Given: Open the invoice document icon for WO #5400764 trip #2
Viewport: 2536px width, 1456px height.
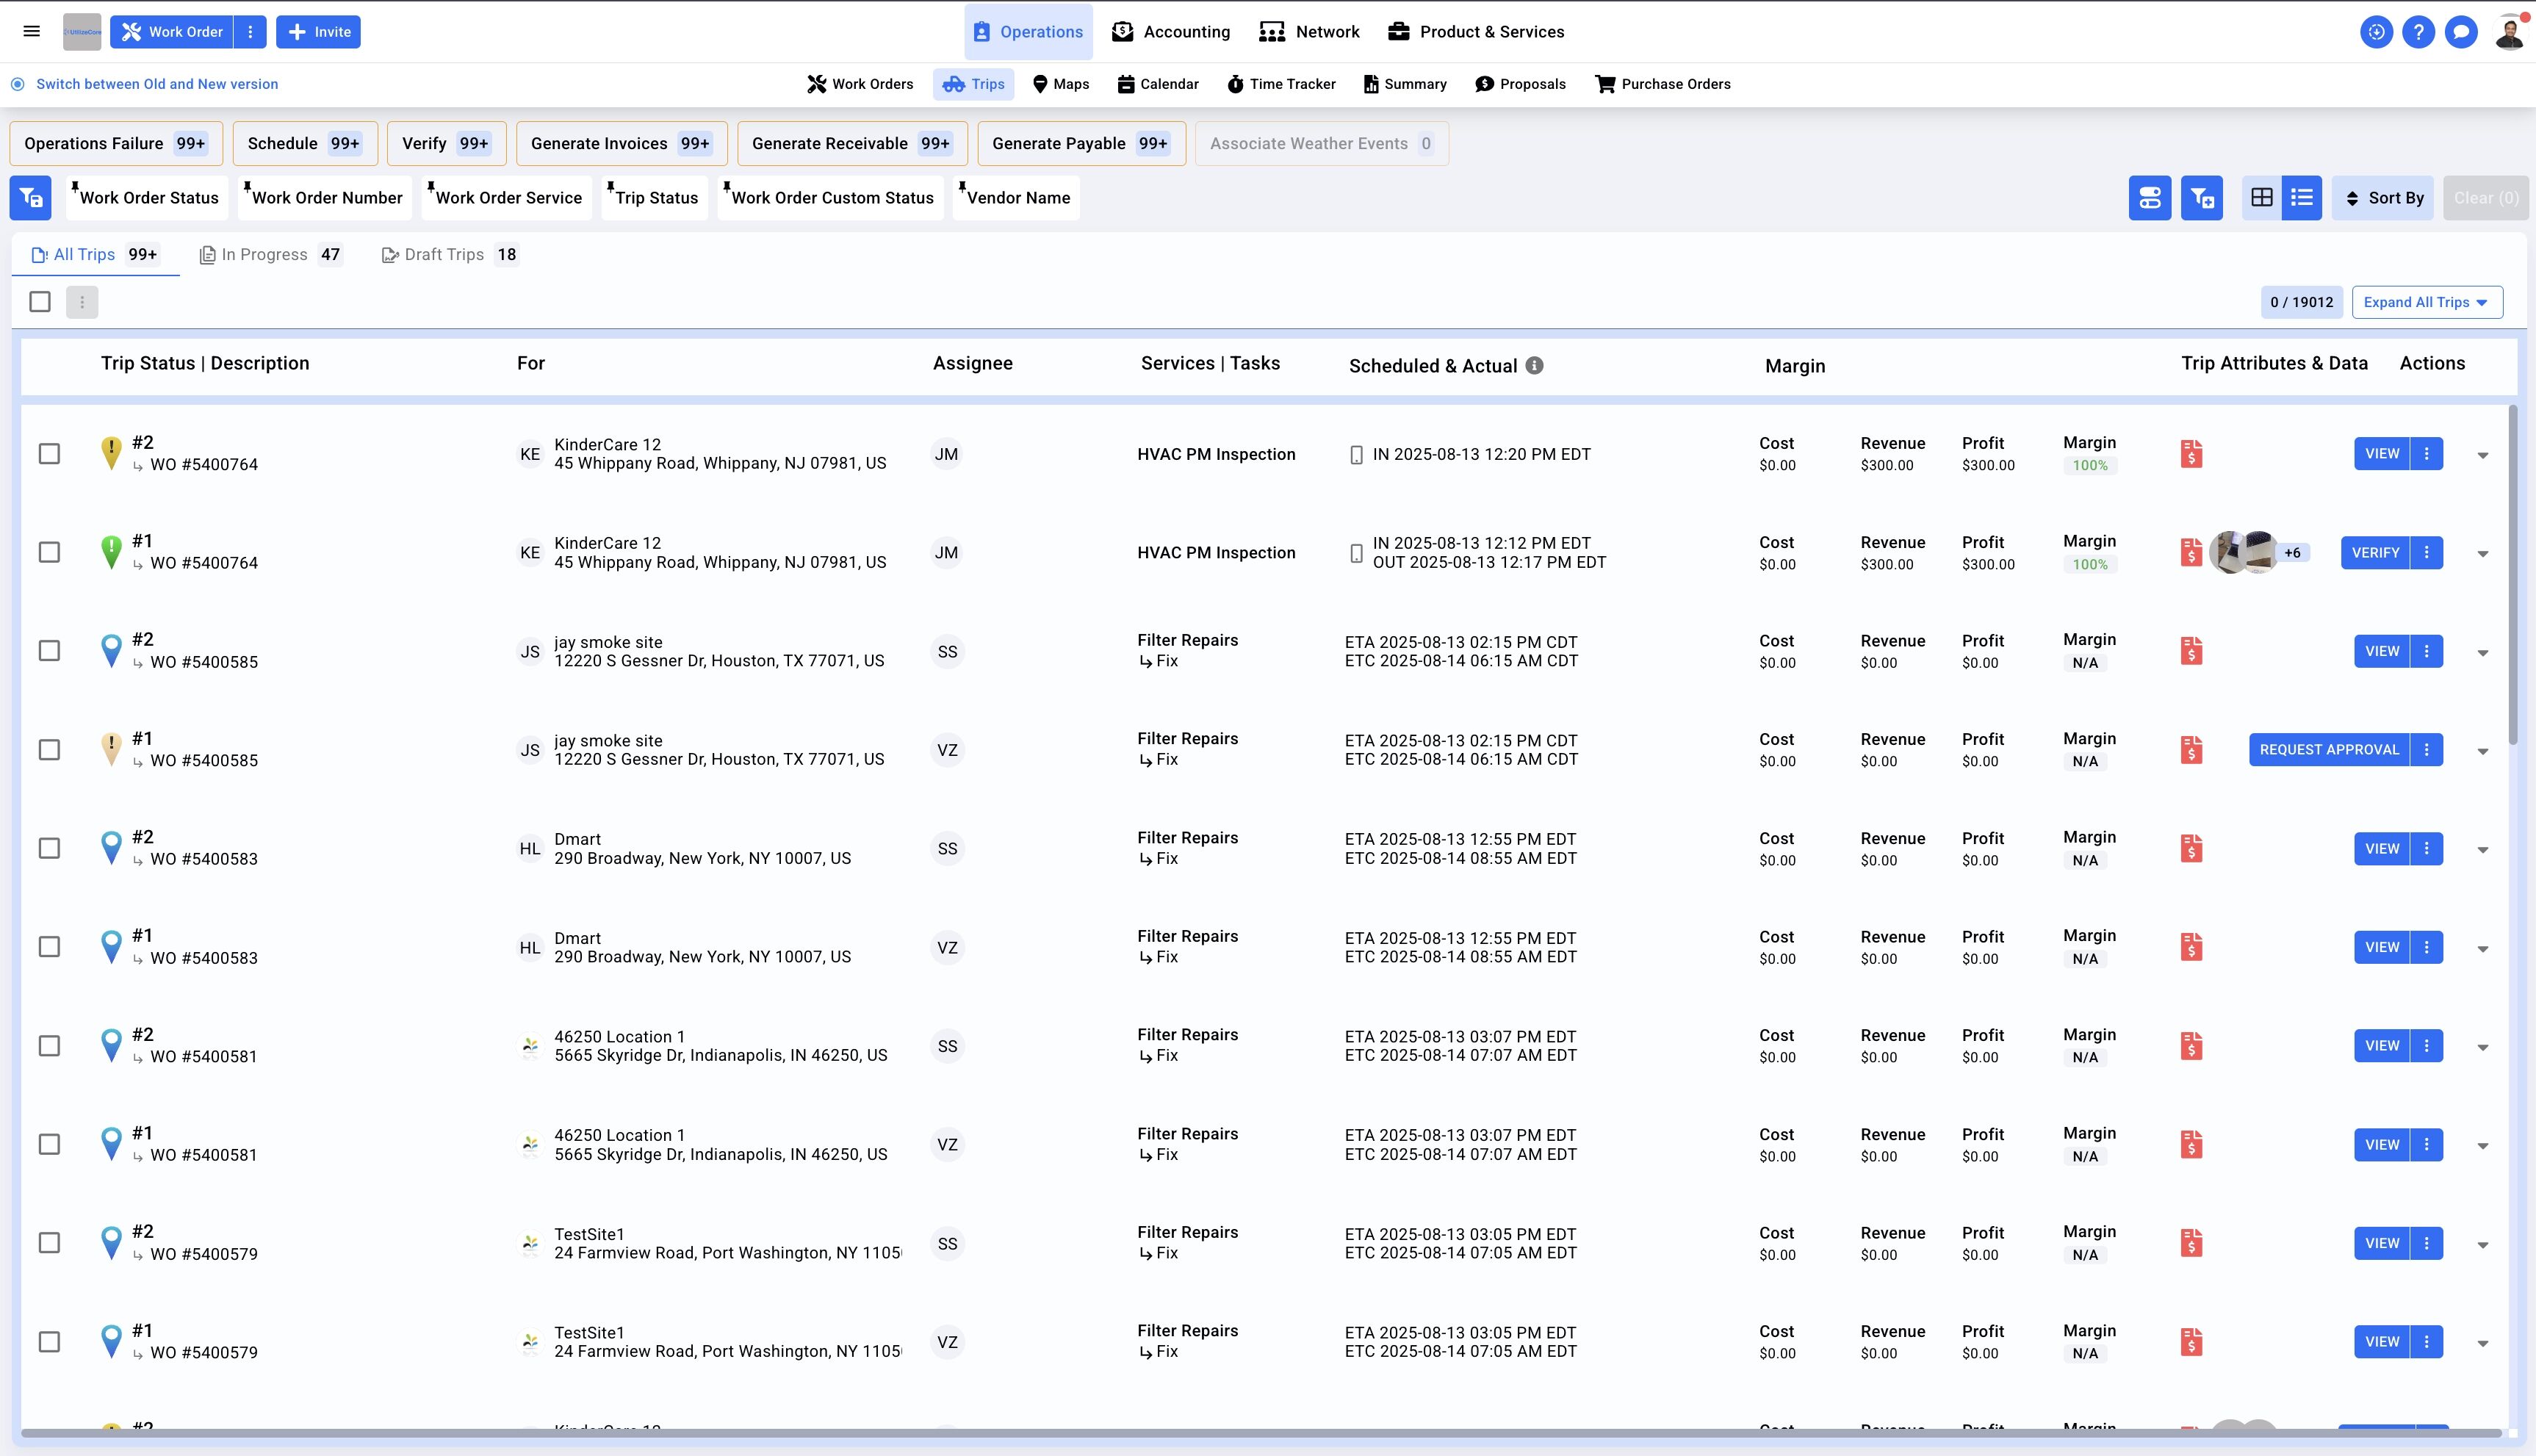Looking at the screenshot, I should tap(2191, 454).
